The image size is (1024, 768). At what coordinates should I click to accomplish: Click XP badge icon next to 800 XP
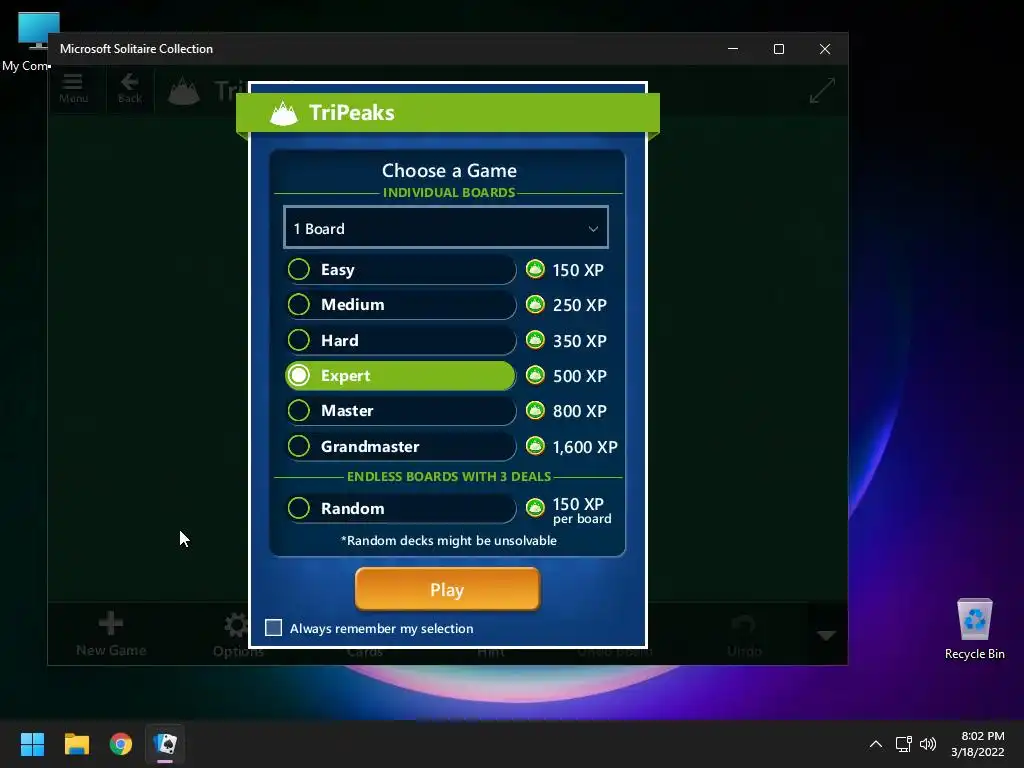pos(536,410)
